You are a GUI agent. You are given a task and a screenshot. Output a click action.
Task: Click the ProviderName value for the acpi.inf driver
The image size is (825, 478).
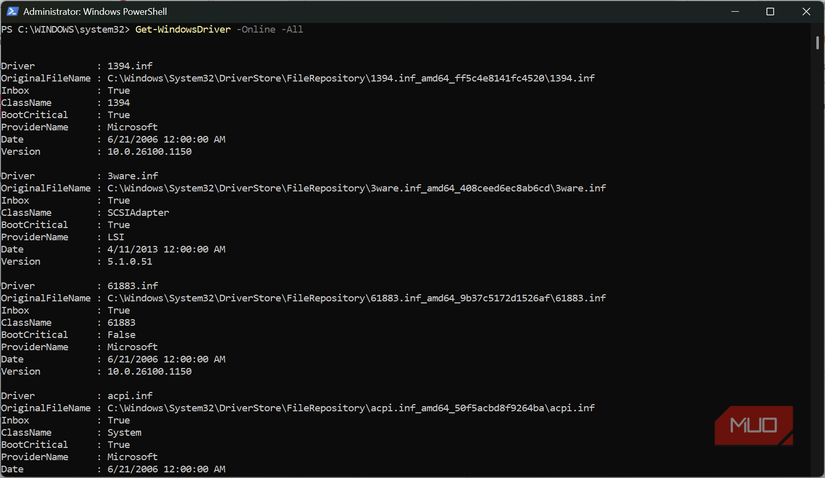click(133, 457)
